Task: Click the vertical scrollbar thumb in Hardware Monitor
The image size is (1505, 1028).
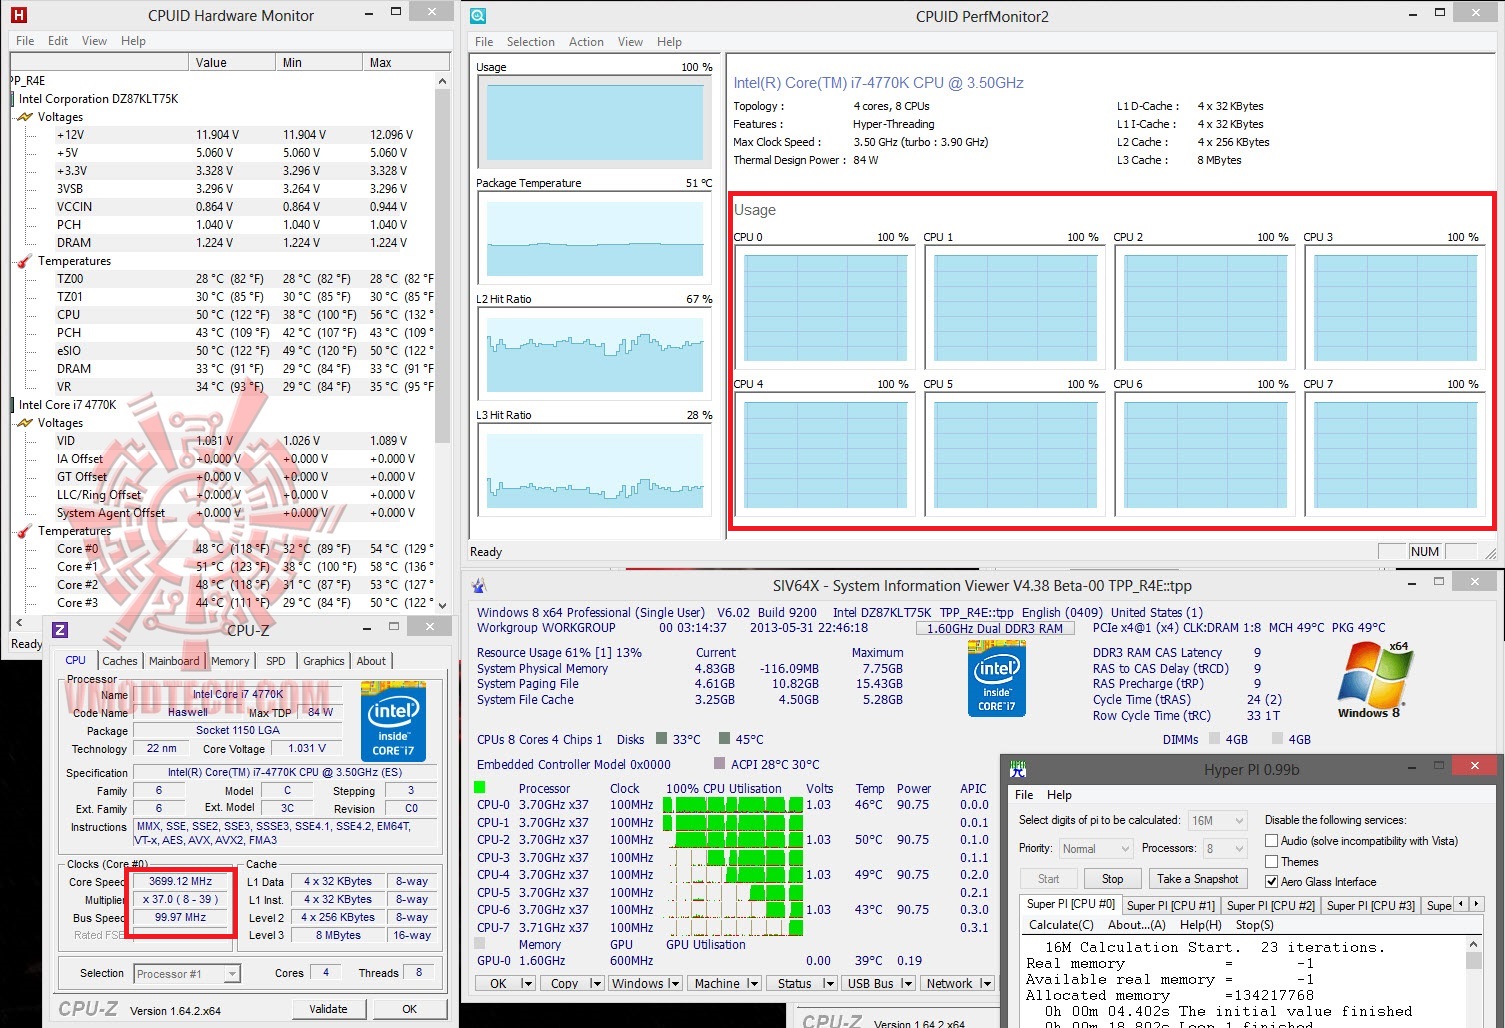Action: click(x=442, y=267)
